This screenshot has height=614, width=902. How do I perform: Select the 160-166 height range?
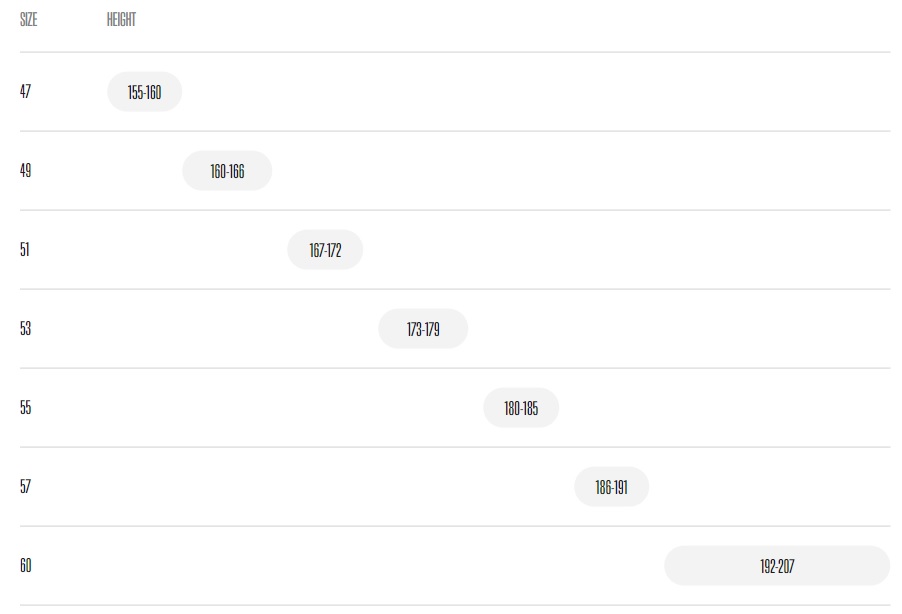(x=227, y=171)
